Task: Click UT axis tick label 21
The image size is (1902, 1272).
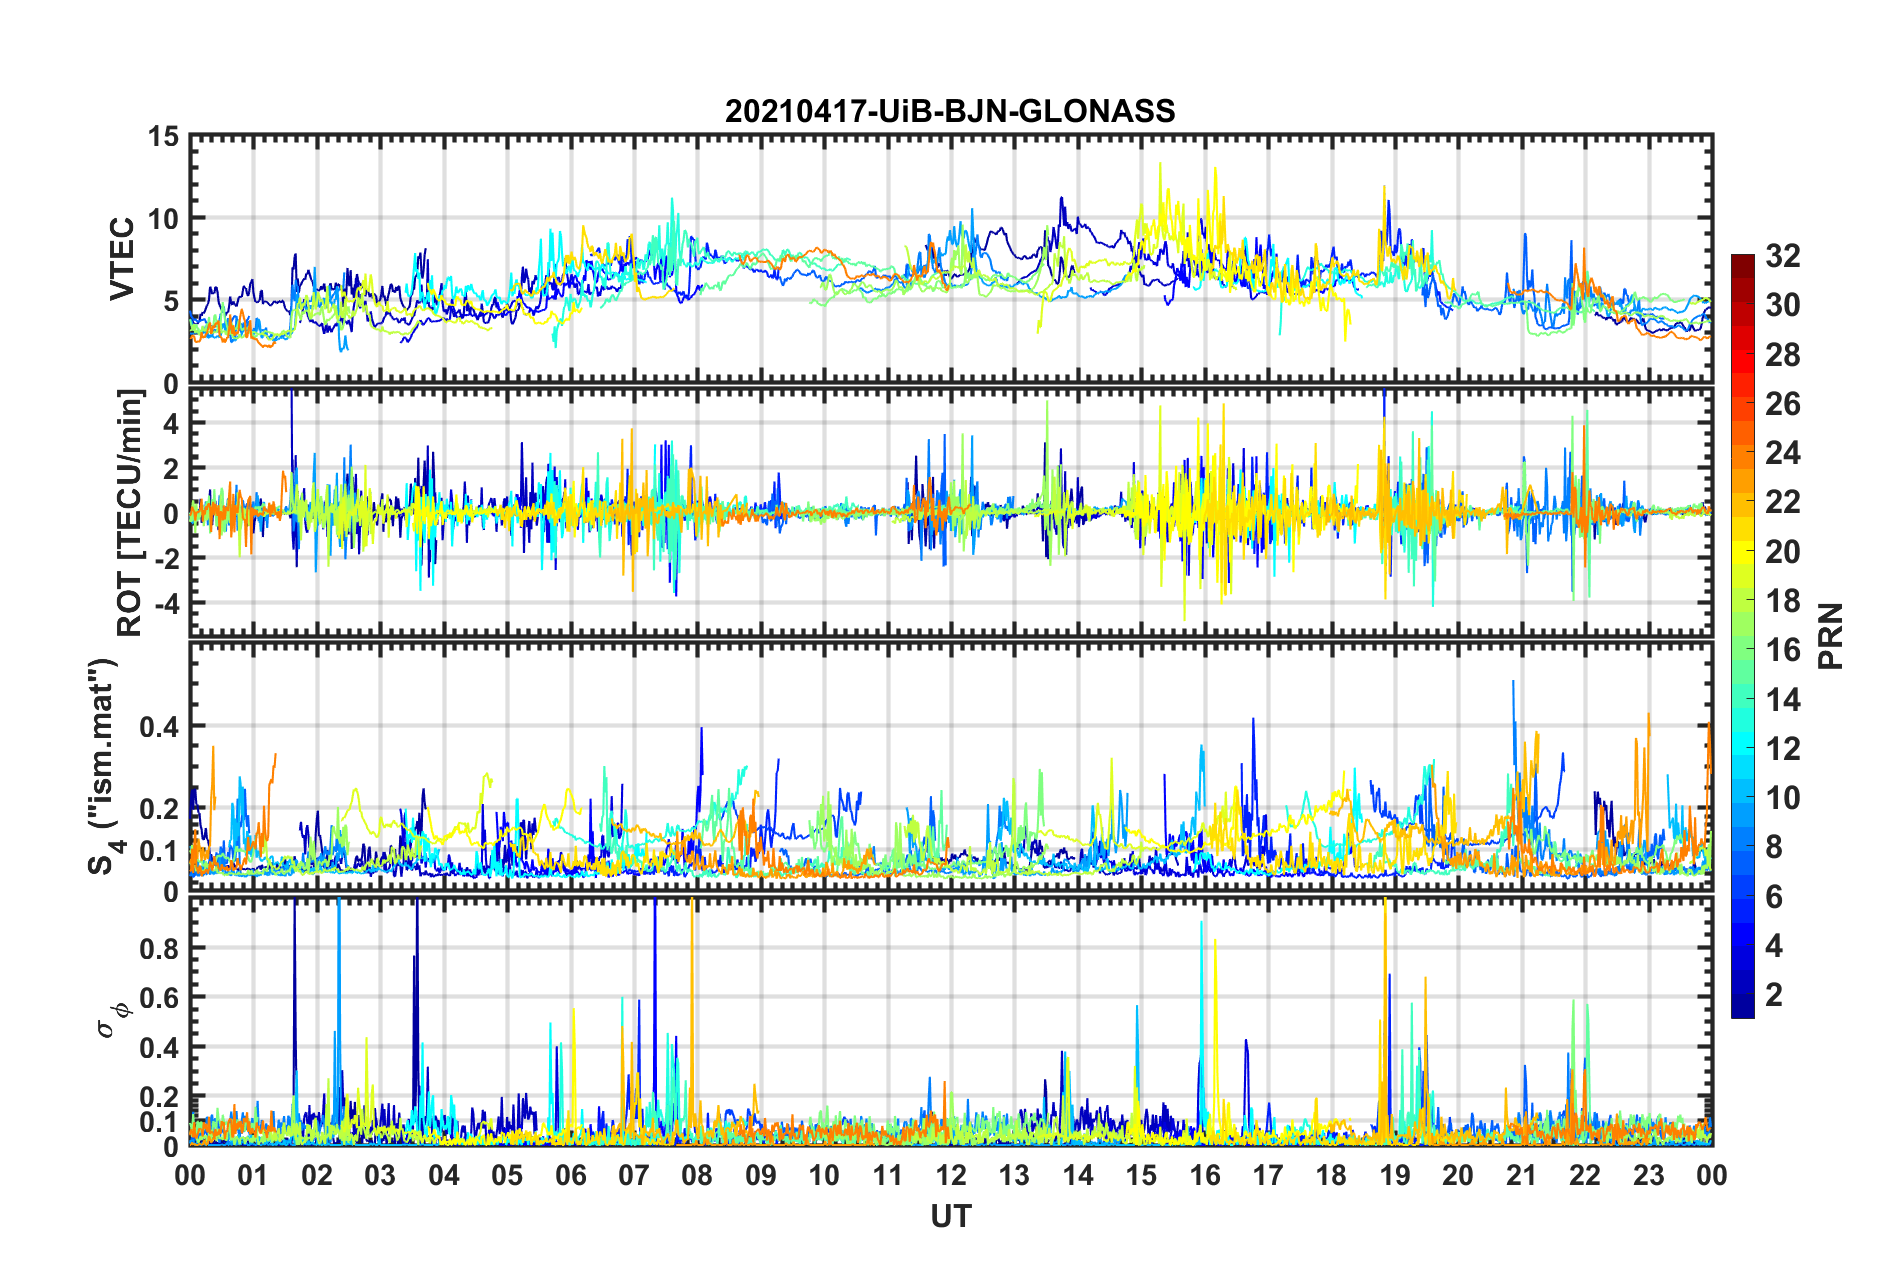Action: (x=1522, y=1175)
